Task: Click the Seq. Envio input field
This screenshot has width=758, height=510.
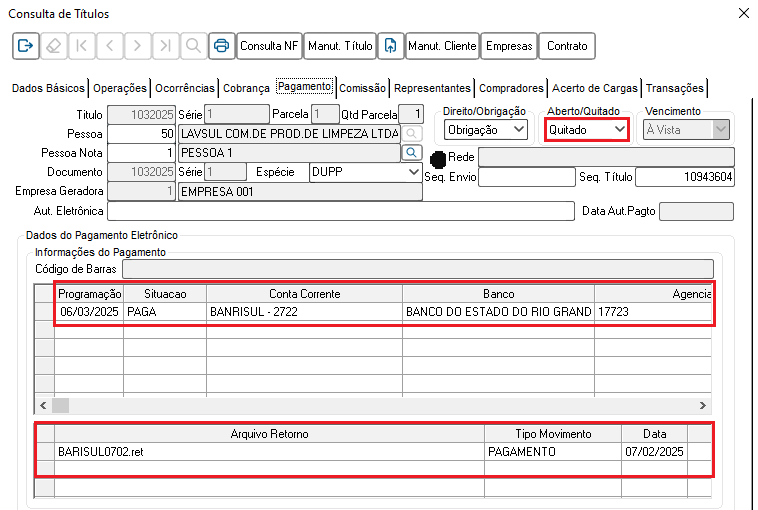Action: pyautogui.click(x=526, y=177)
